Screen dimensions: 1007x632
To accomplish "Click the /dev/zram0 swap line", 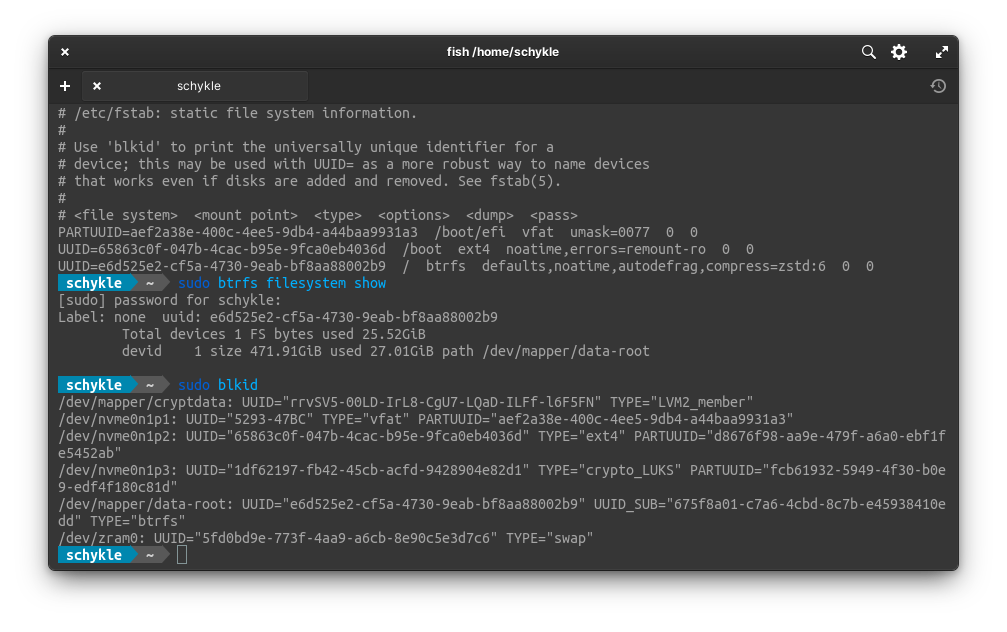I will click(326, 538).
